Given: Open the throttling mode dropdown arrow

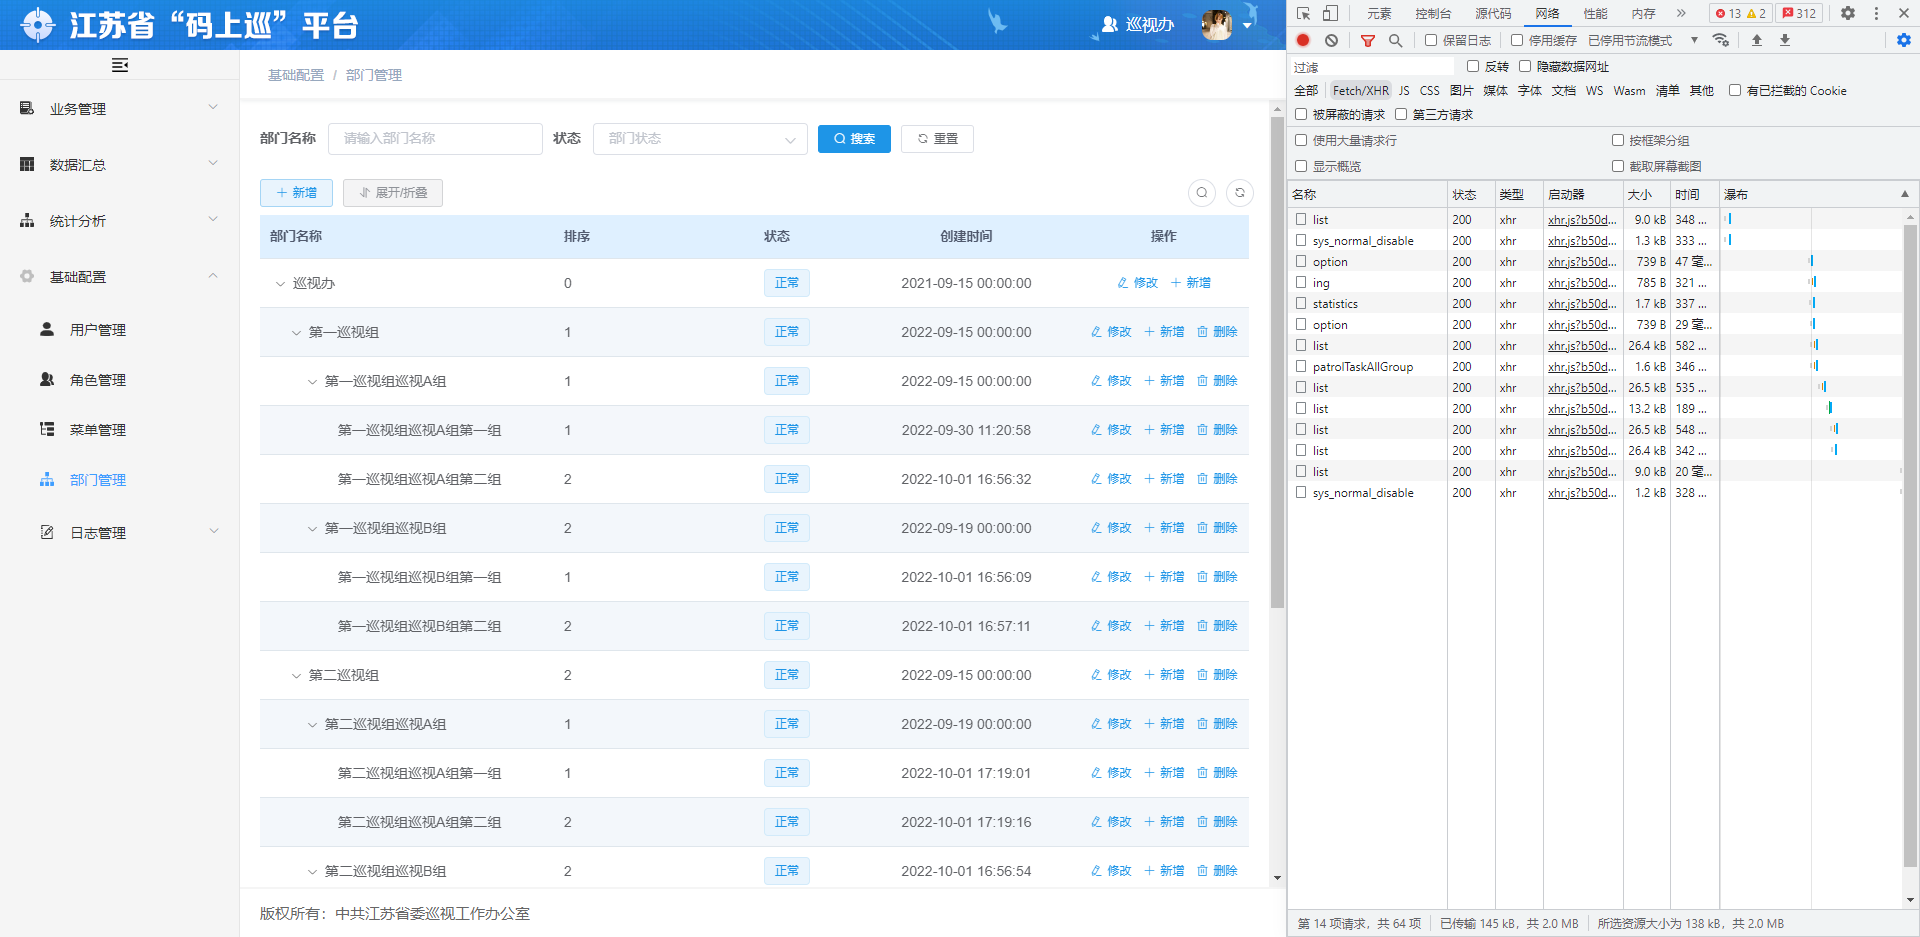Looking at the screenshot, I should pyautogui.click(x=1694, y=40).
